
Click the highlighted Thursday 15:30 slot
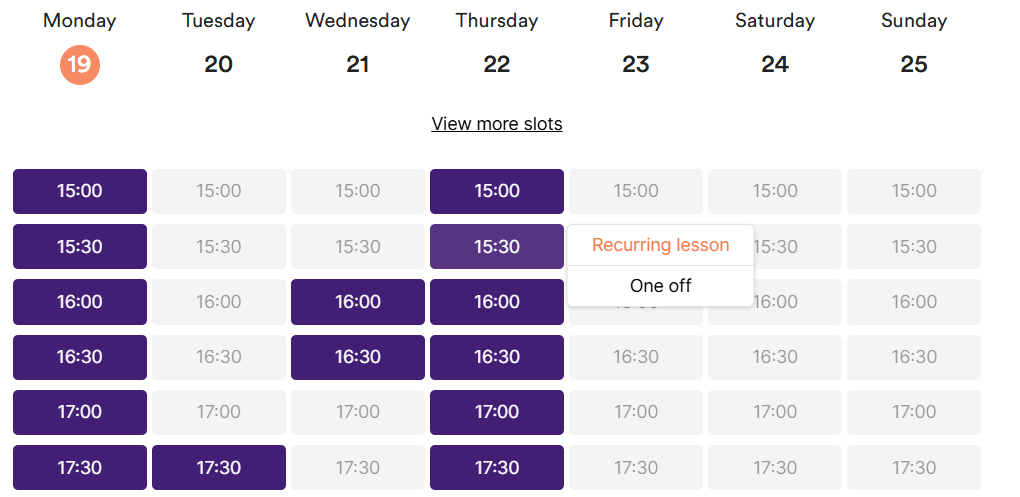[497, 246]
